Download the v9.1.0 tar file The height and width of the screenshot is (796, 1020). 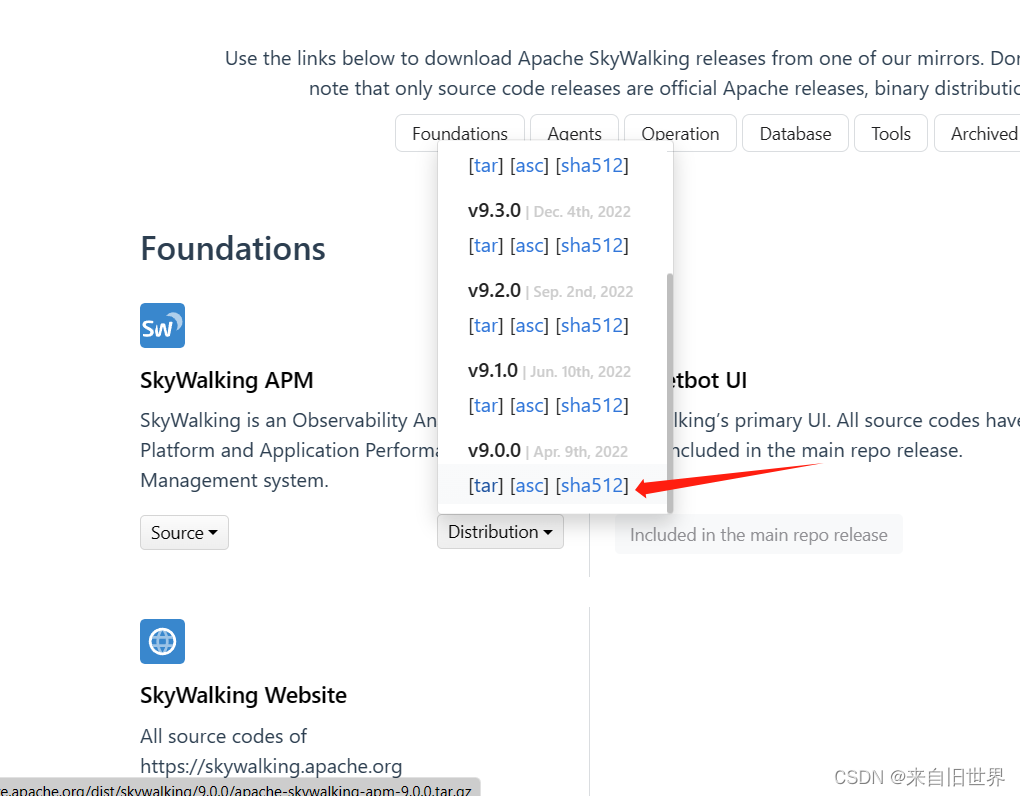[486, 405]
